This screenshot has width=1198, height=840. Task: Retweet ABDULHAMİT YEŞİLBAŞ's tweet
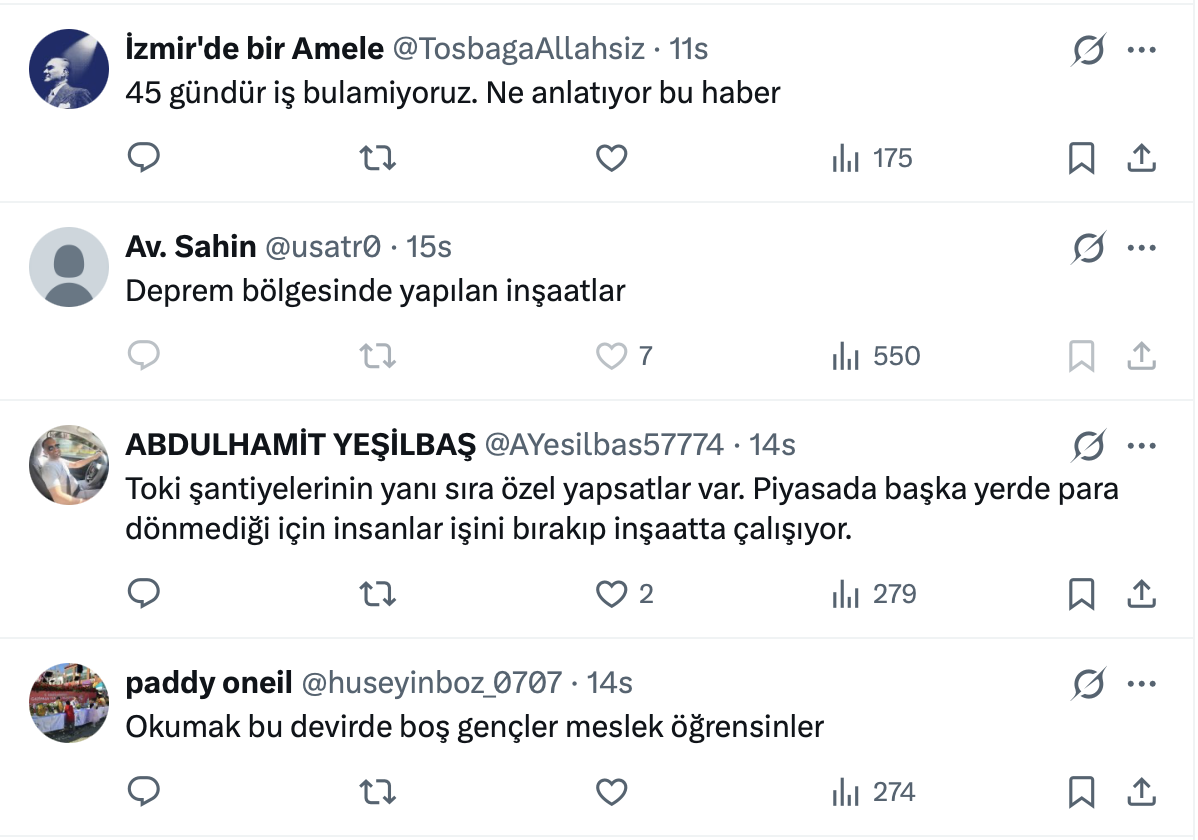point(377,594)
